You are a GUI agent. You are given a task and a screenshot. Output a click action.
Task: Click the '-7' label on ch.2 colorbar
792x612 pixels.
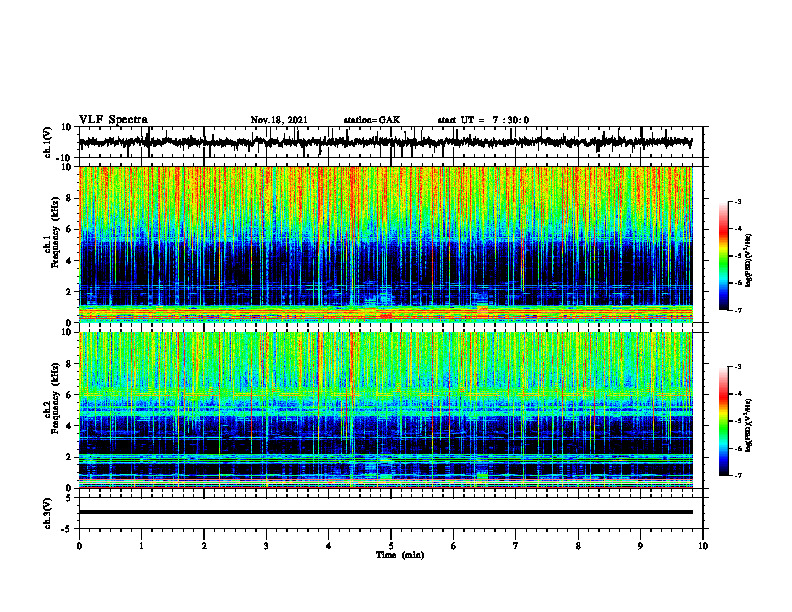[x=738, y=476]
